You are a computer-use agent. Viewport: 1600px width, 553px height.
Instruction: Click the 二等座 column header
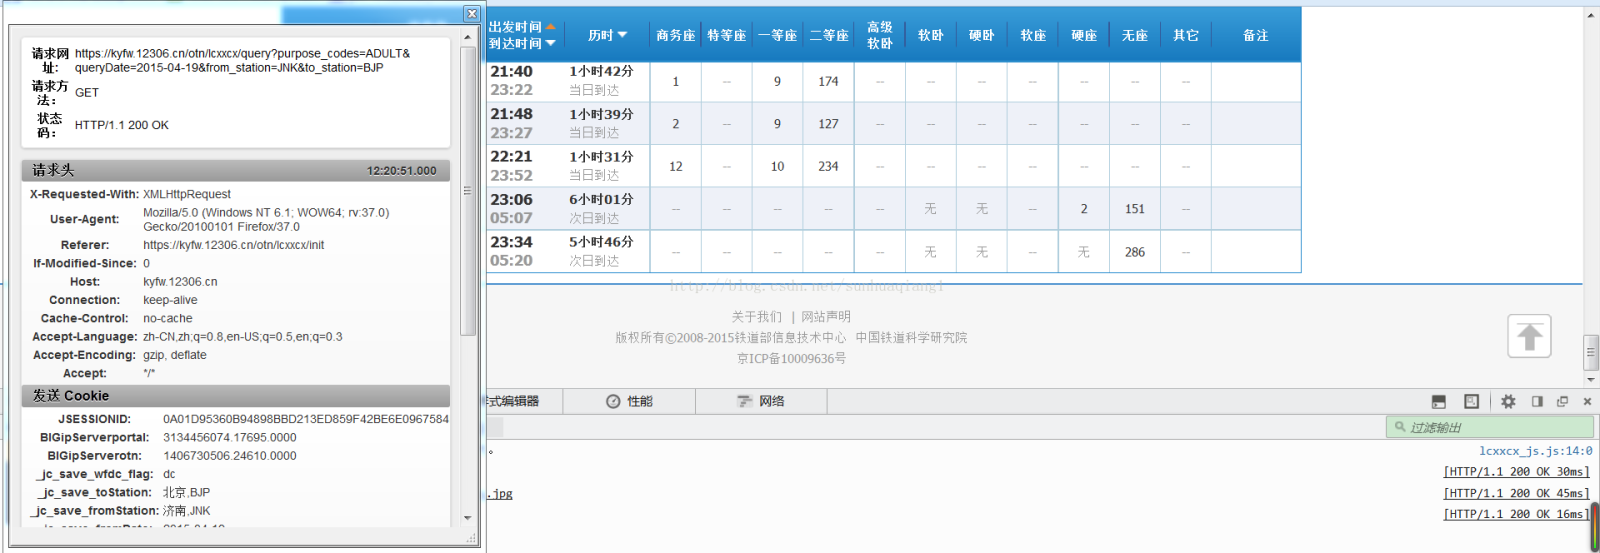(x=829, y=35)
